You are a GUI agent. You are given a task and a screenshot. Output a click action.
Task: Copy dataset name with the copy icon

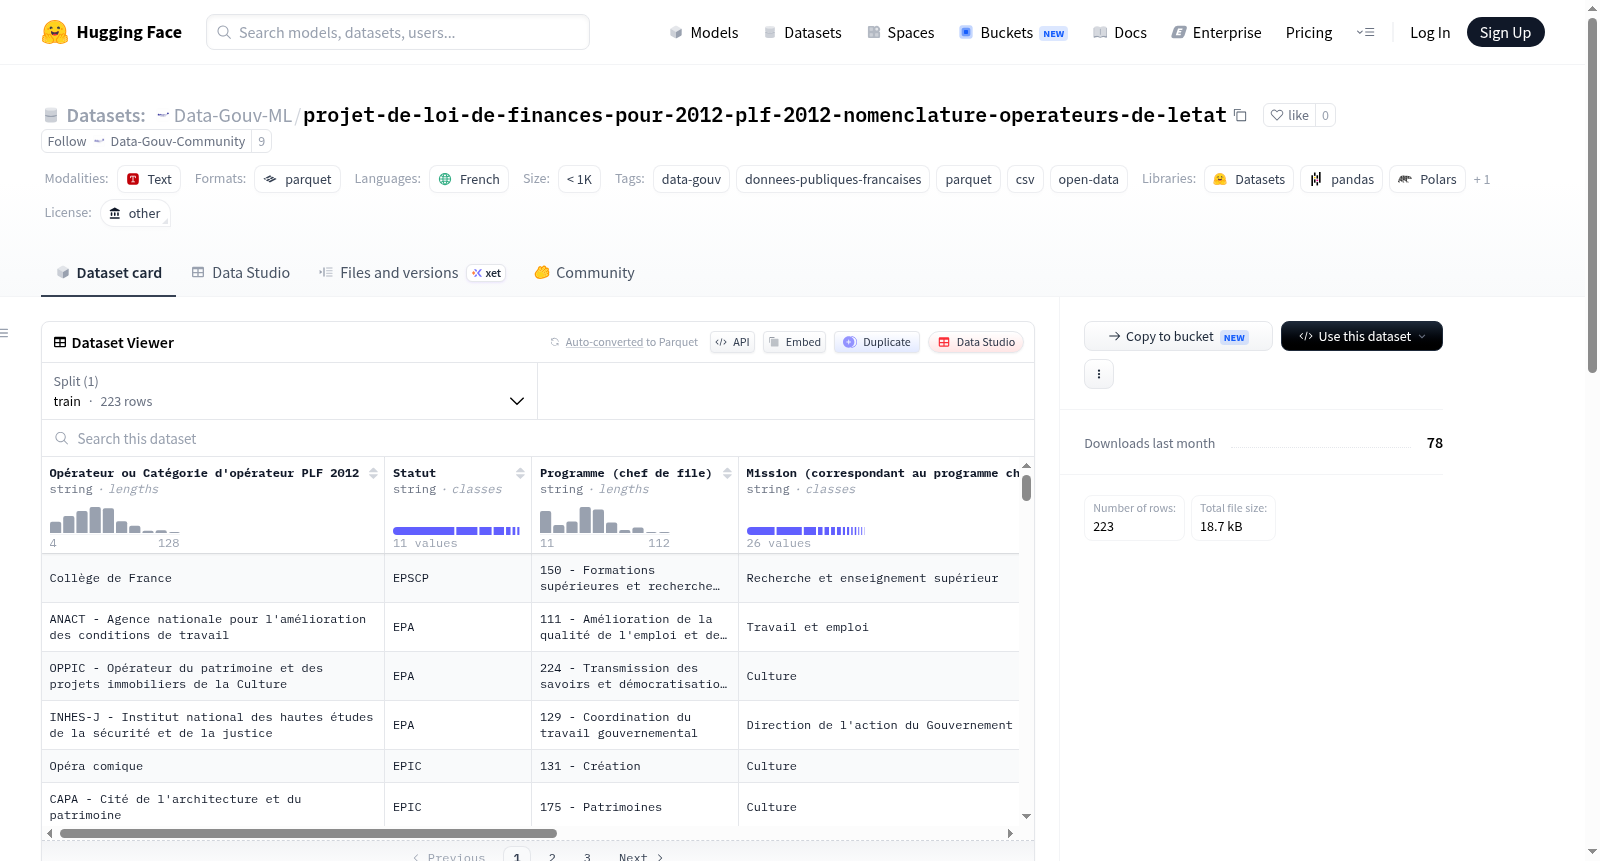[1240, 115]
